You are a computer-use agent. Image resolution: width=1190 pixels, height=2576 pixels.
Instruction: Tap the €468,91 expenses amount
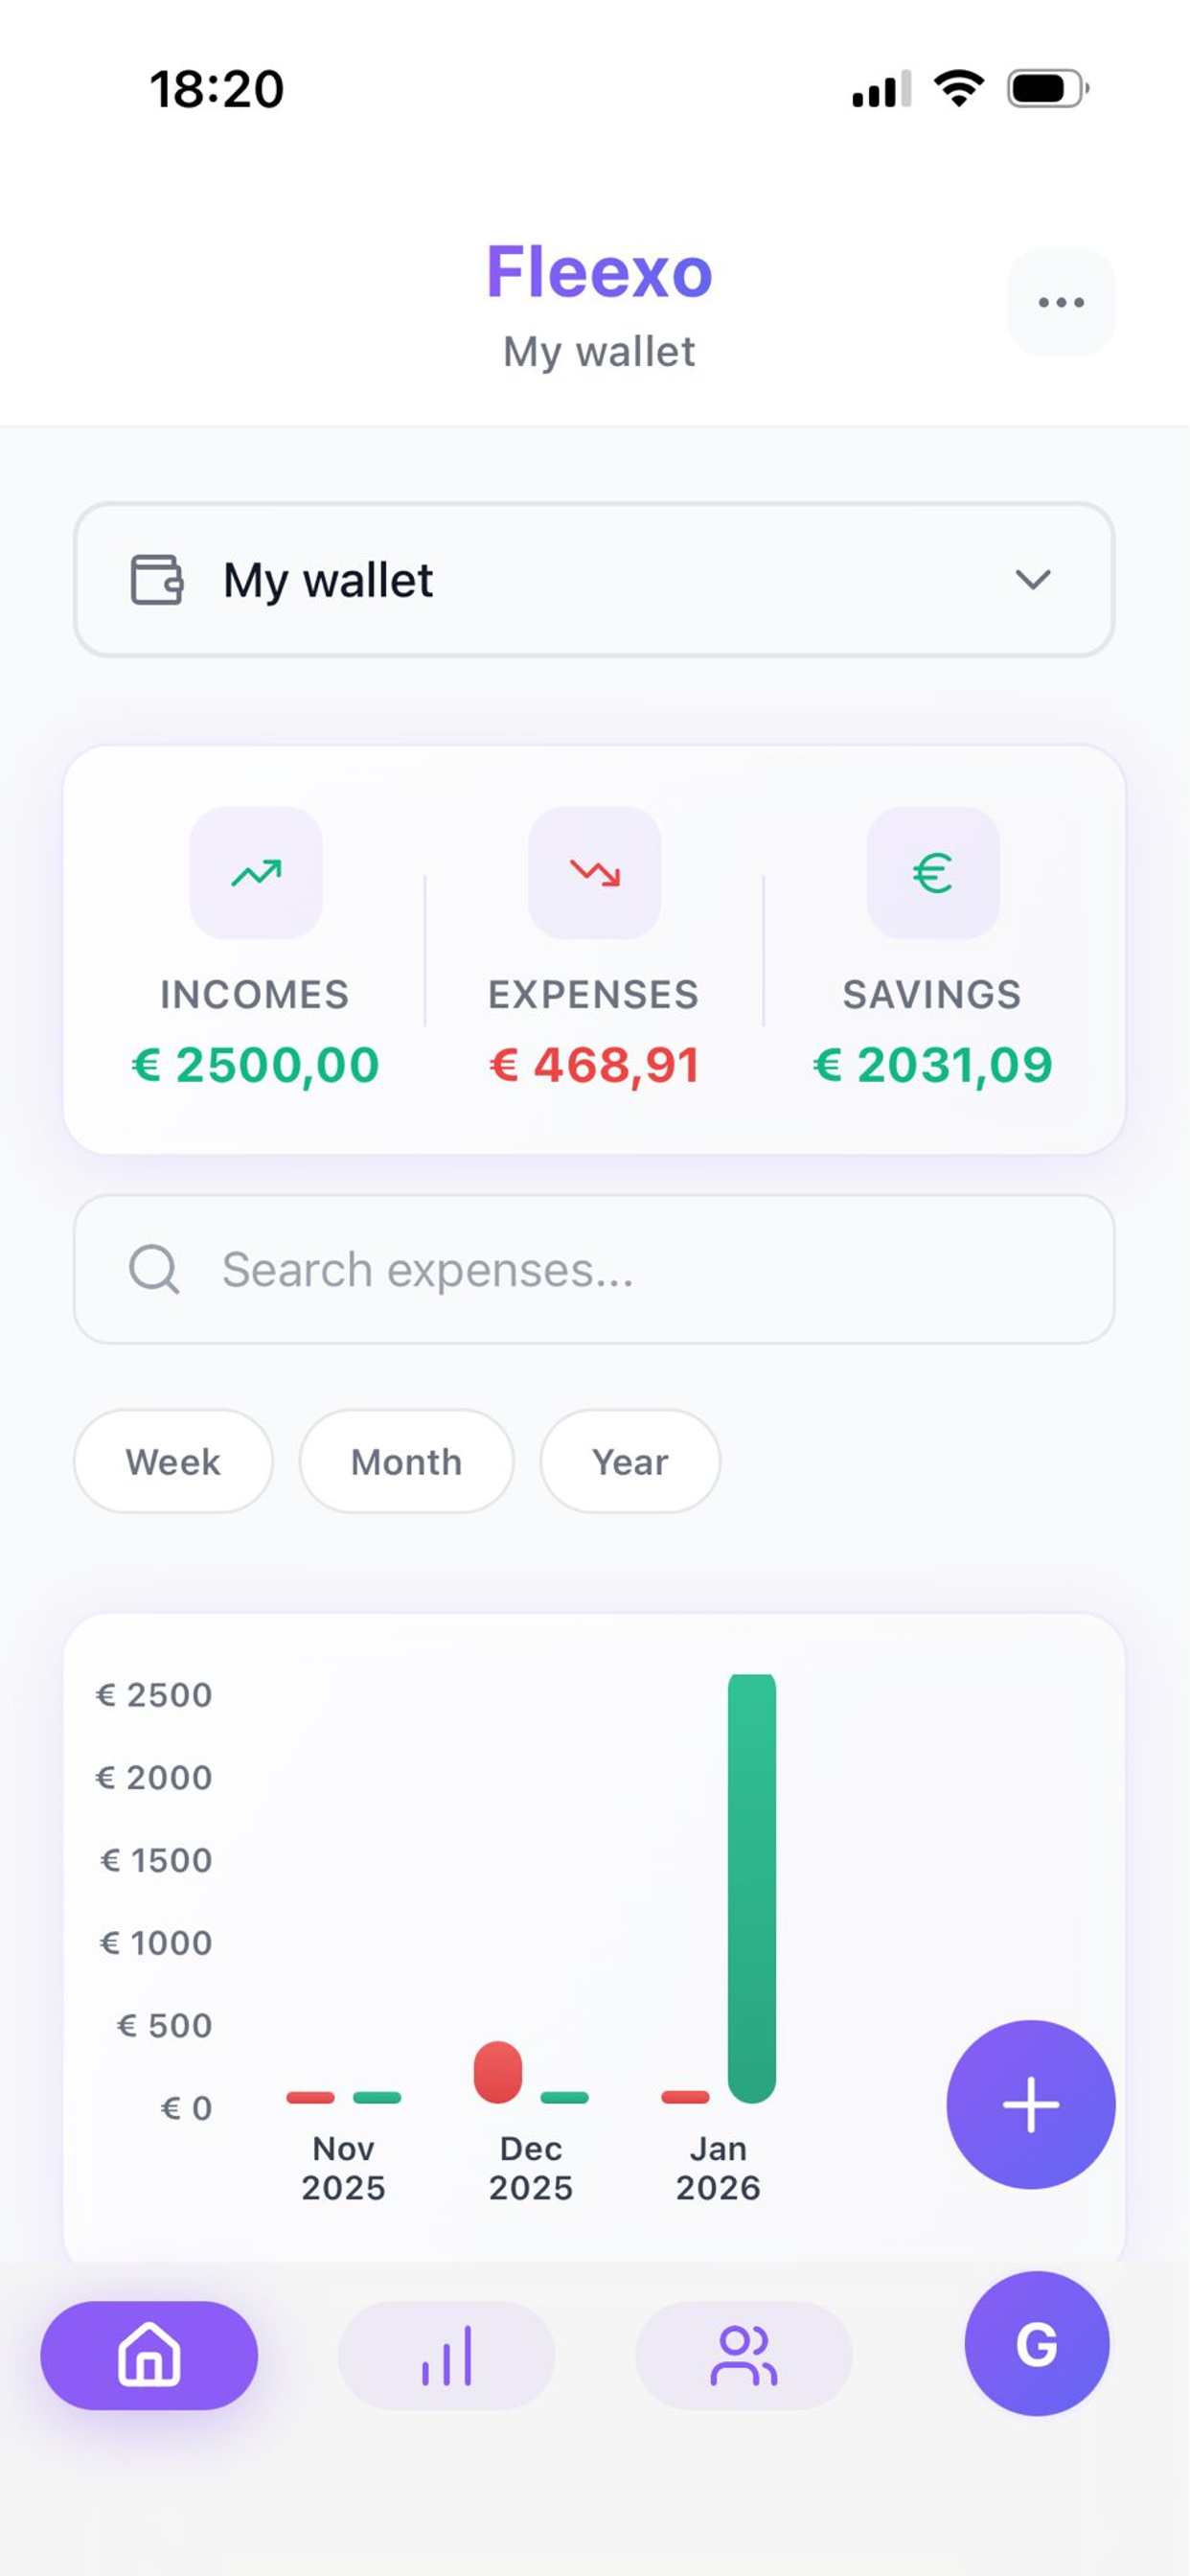point(594,1064)
